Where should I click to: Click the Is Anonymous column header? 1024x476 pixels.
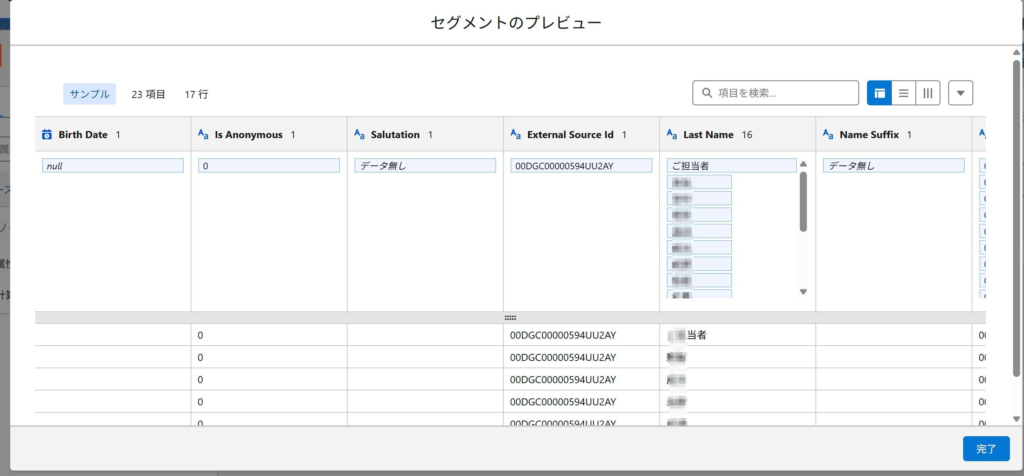click(x=269, y=135)
